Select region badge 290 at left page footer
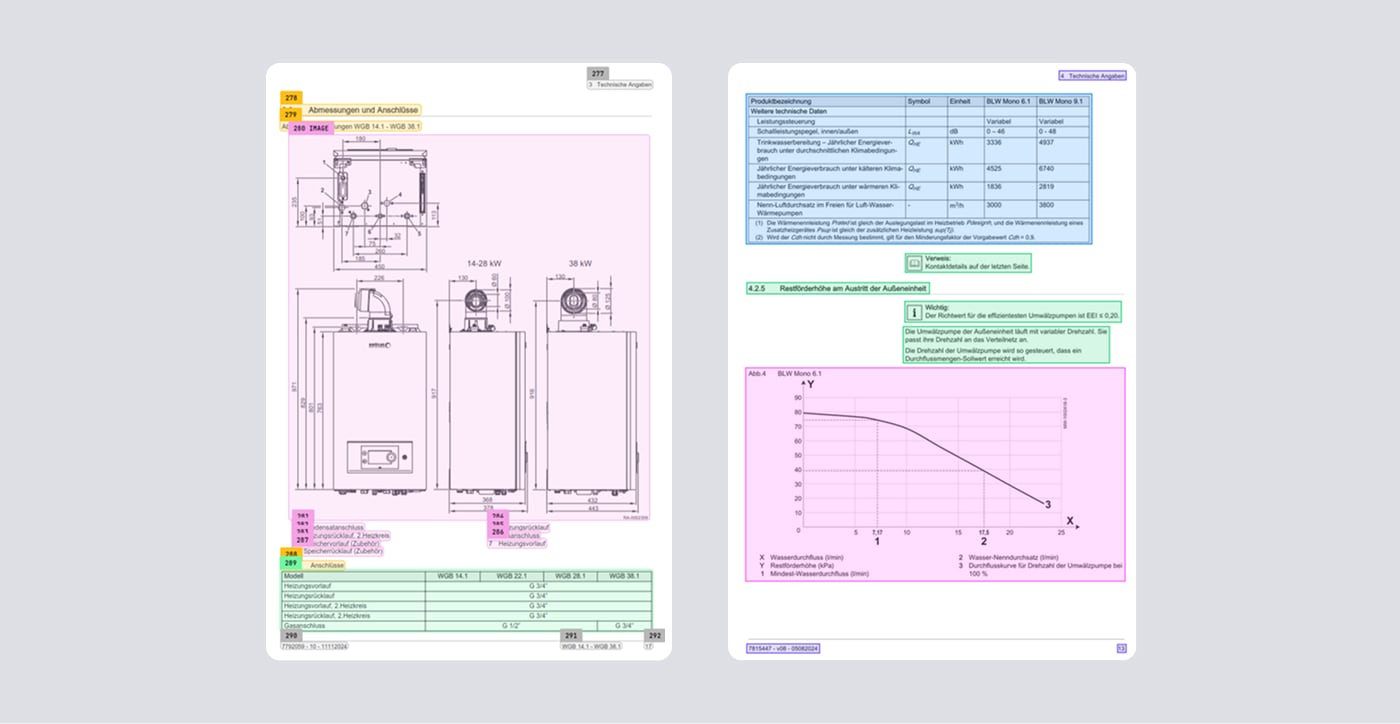This screenshot has width=1400, height=724. coord(291,636)
